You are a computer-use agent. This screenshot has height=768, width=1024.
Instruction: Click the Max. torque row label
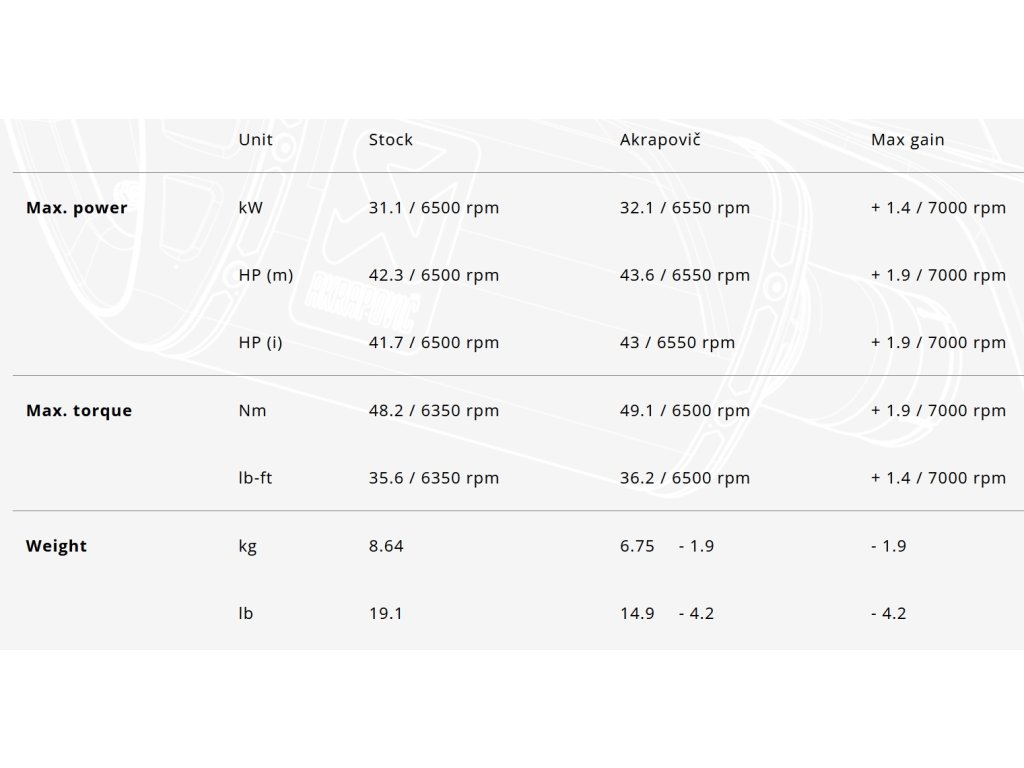[x=79, y=411]
